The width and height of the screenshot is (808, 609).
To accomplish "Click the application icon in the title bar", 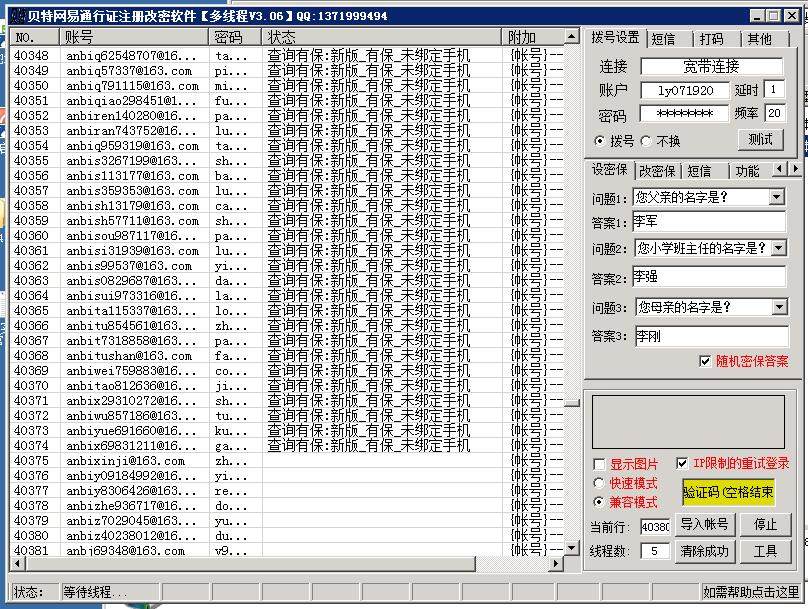I will coord(17,16).
